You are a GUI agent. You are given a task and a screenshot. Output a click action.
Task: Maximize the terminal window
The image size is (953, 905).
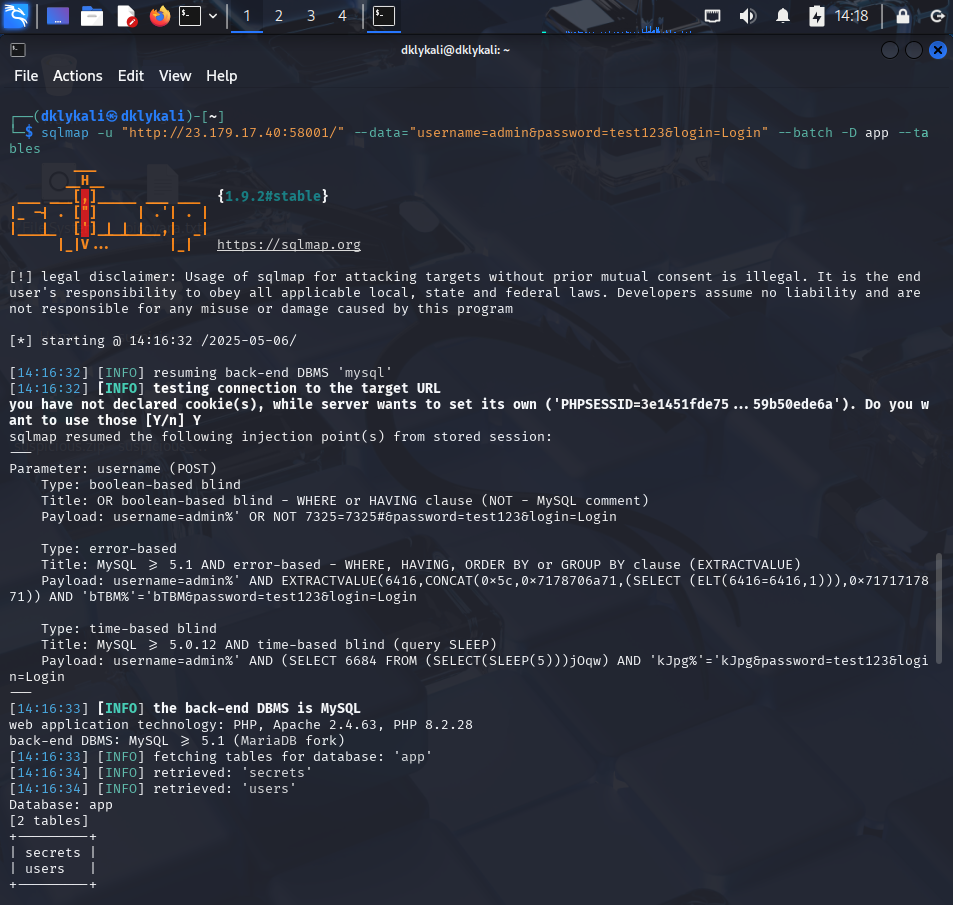[x=914, y=50]
